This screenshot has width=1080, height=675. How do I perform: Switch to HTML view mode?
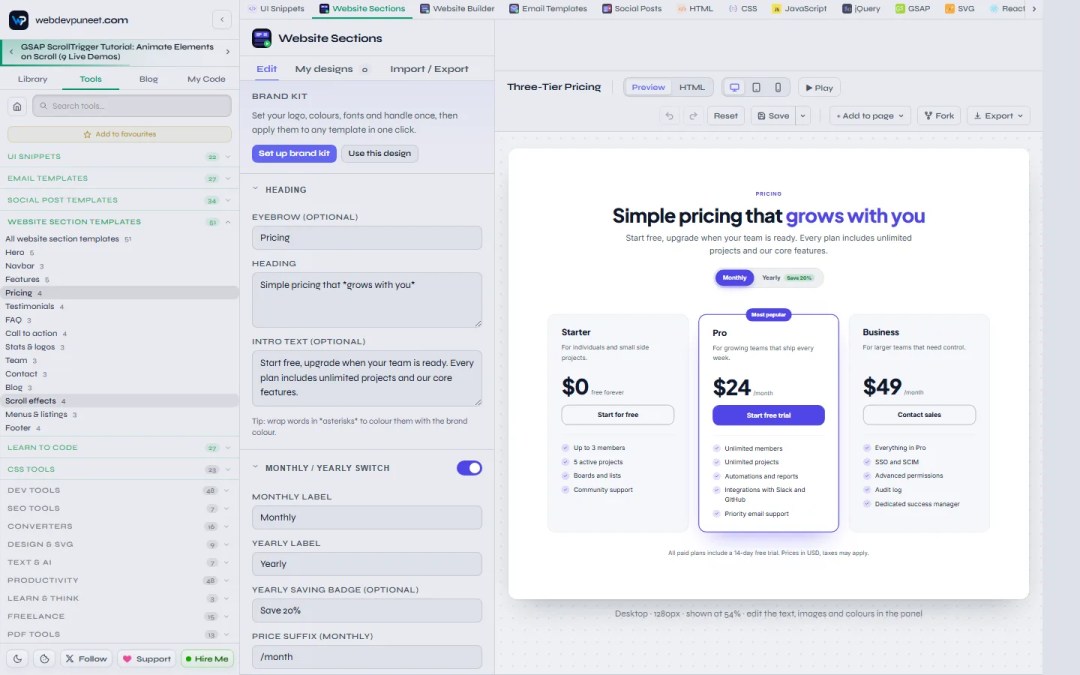692,87
